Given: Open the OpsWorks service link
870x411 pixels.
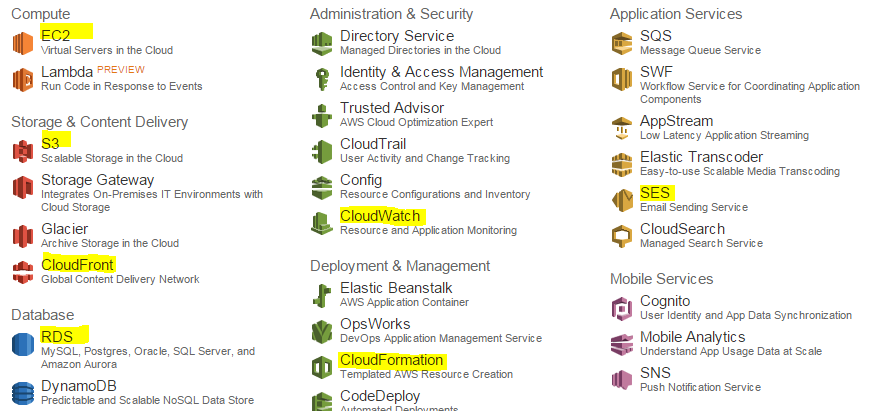Looking at the screenshot, I should click(x=375, y=324).
